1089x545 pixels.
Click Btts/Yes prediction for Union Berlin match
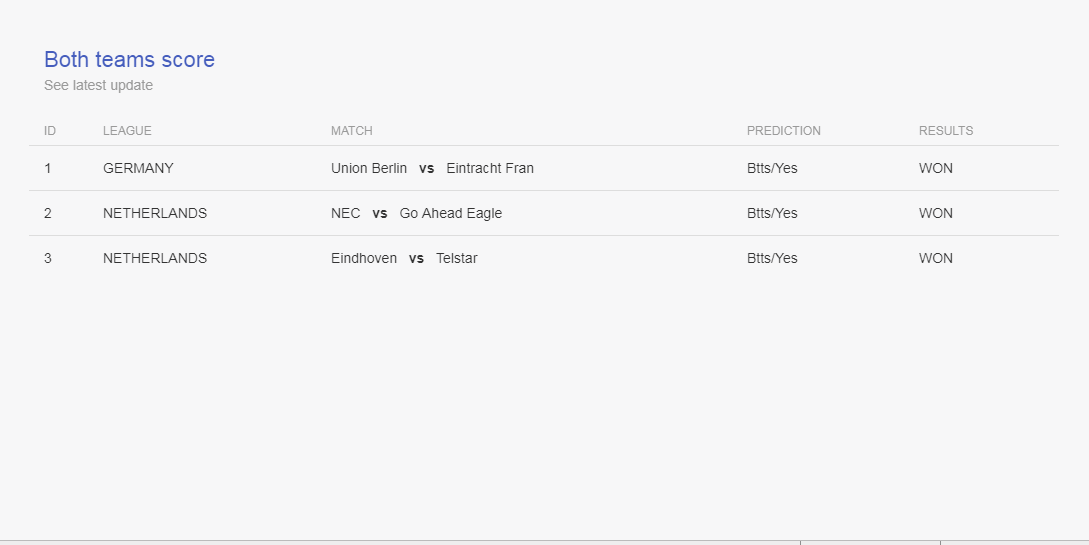(x=772, y=168)
